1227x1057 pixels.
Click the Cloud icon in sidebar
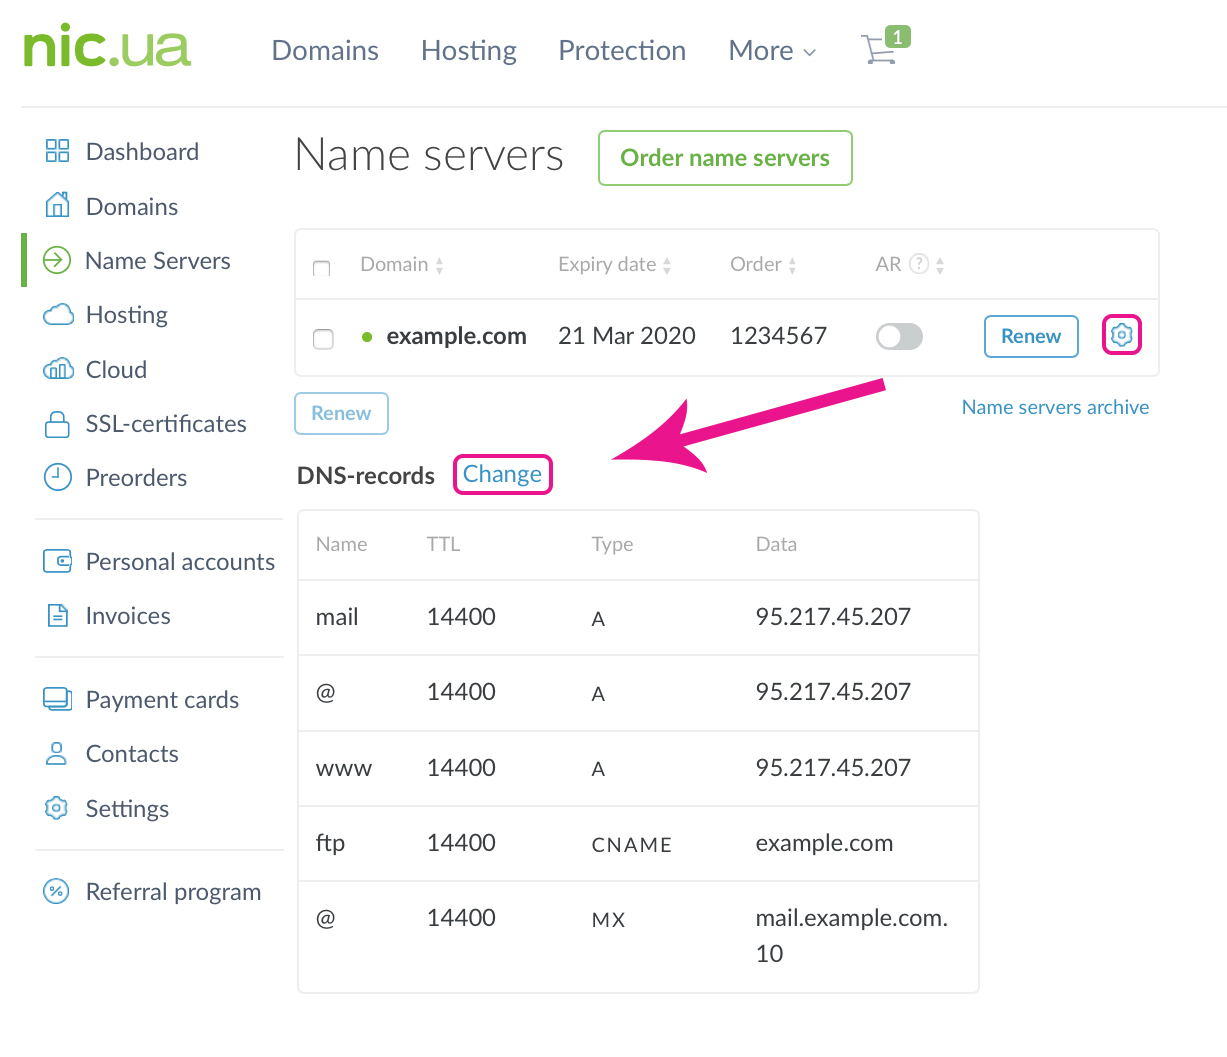[x=58, y=370]
